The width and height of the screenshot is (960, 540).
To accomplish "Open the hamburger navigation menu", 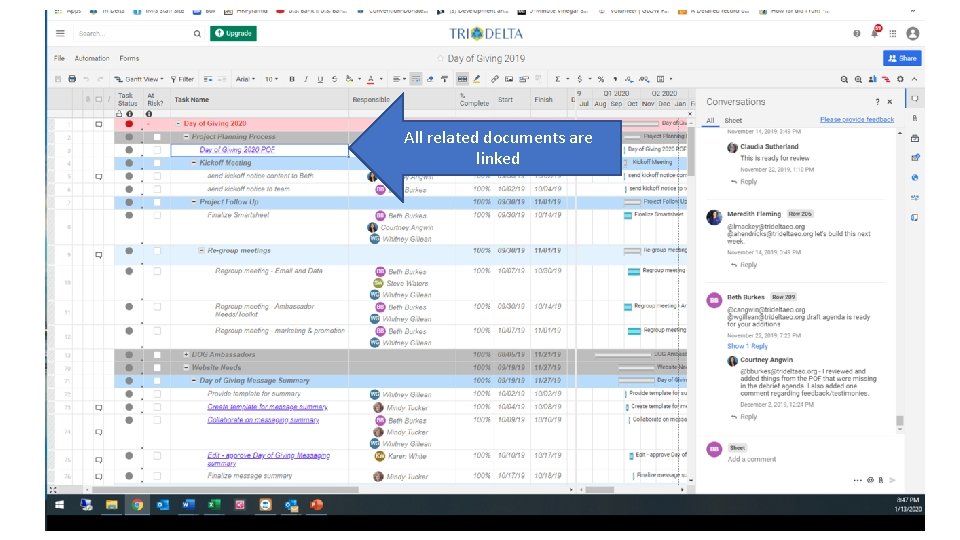I will click(60, 33).
